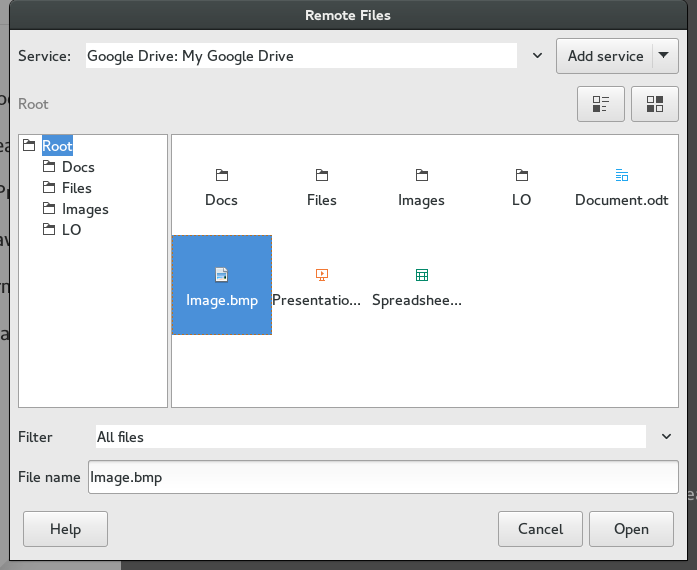Select Root in the folder tree

pos(57,146)
